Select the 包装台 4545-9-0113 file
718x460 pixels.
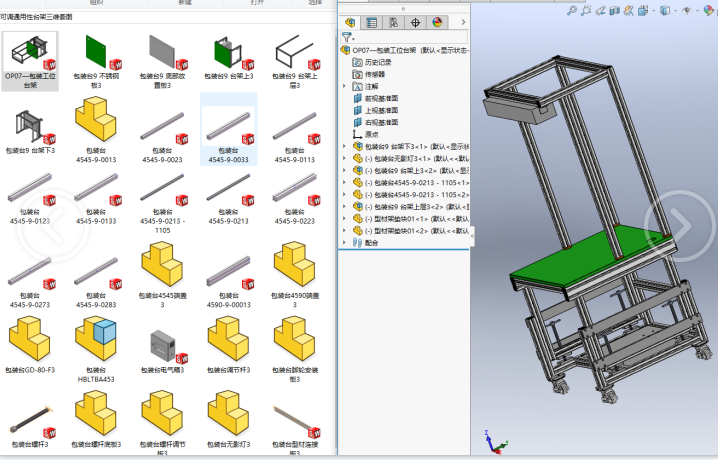point(294,135)
